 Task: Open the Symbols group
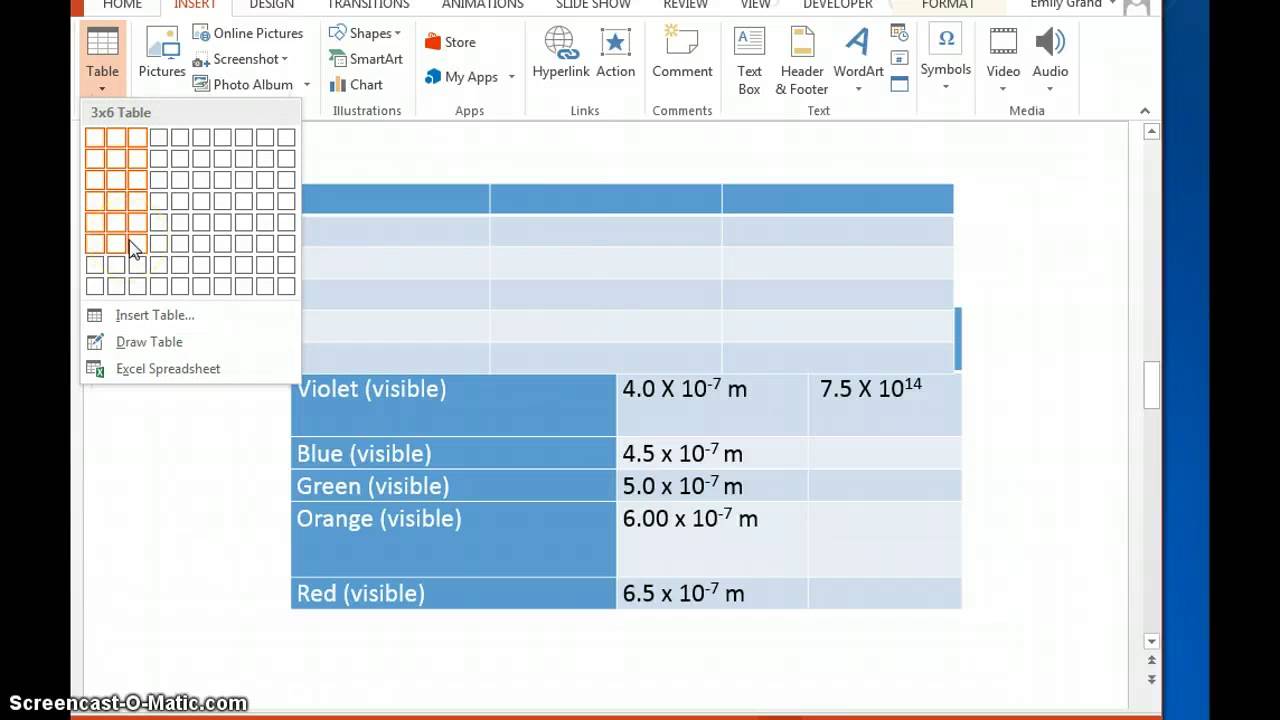[945, 58]
